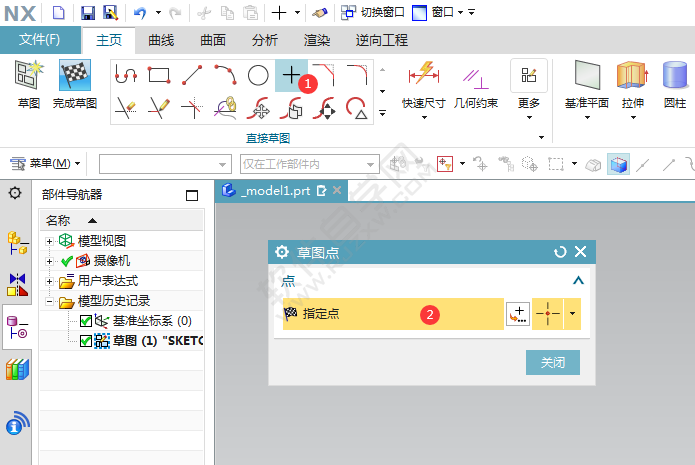Click the Undo arrow icon
The image size is (695, 465).
(140, 13)
